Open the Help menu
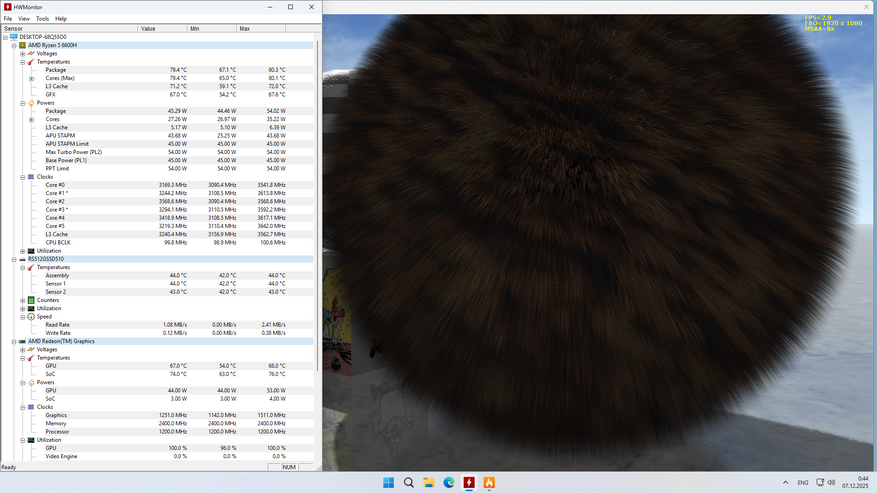This screenshot has width=877, height=493. coord(61,18)
